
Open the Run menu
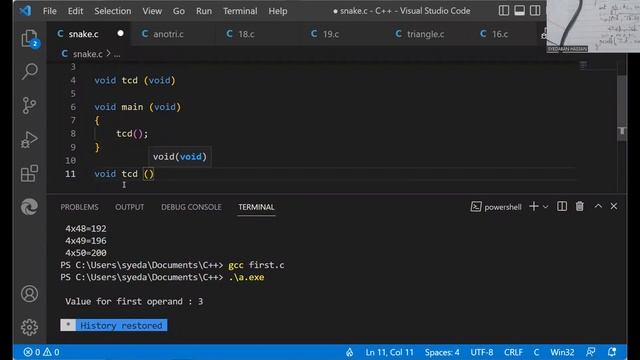pos(204,11)
